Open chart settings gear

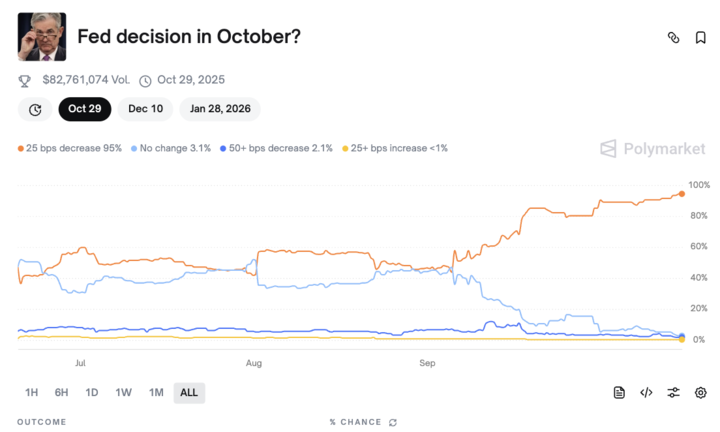click(701, 393)
